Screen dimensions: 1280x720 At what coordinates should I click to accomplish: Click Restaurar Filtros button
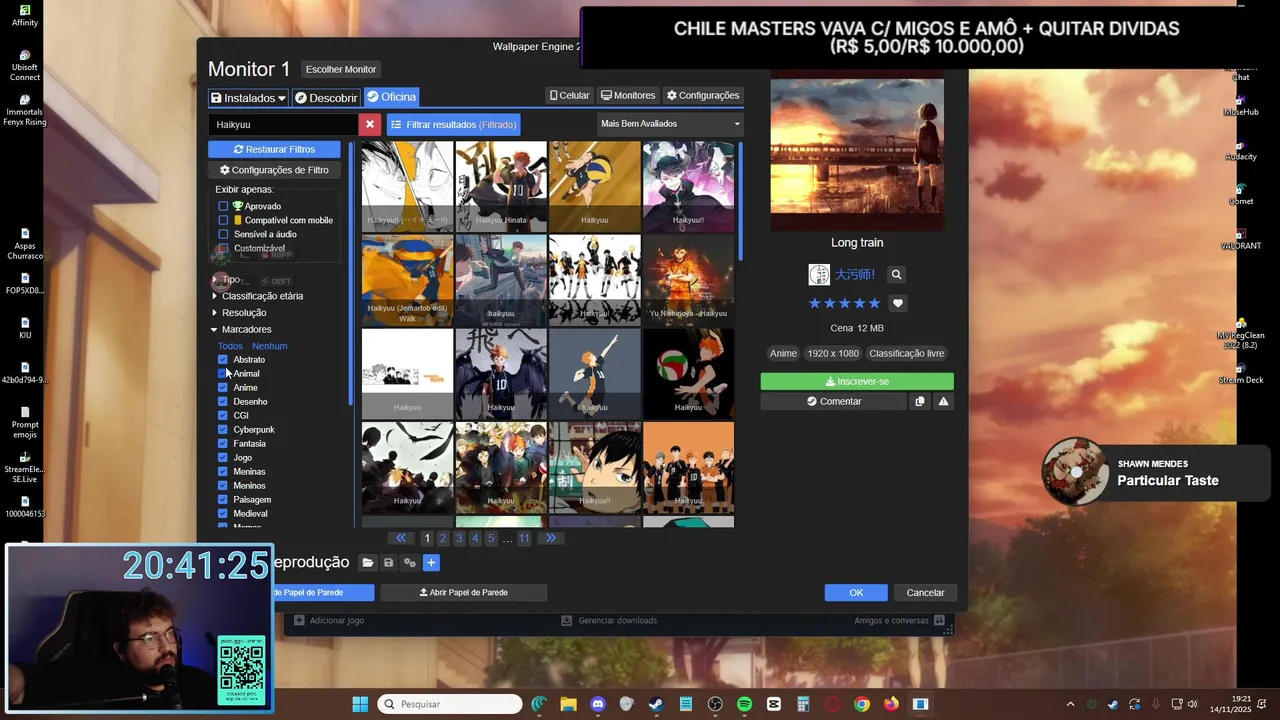274,149
